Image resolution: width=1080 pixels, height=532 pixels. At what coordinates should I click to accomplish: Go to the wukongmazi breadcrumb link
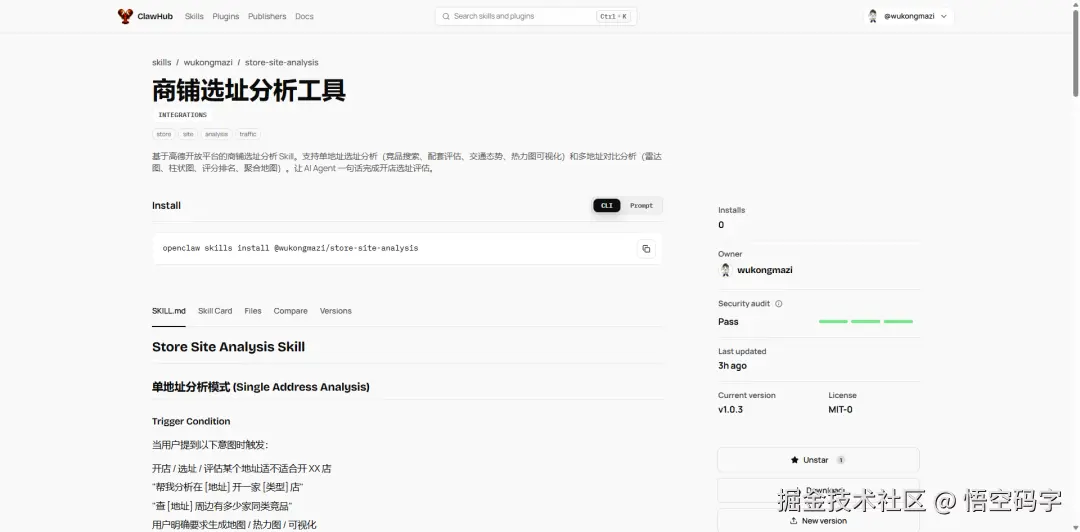[208, 62]
